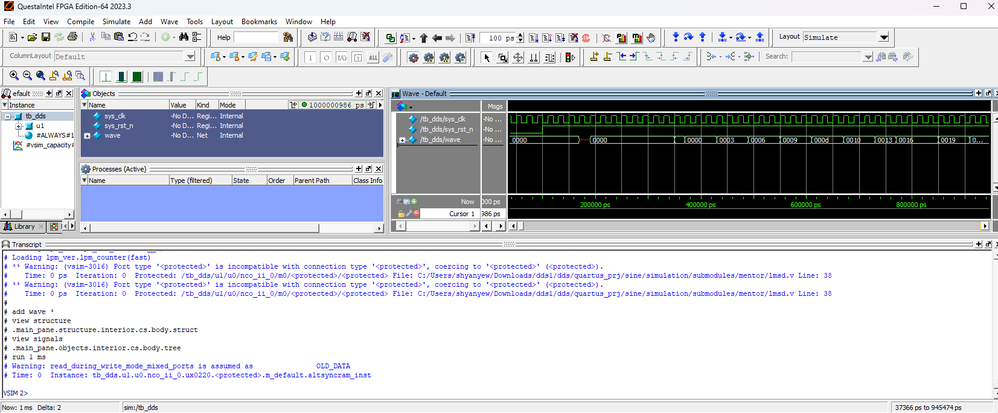The height and width of the screenshot is (413, 998).
Task: Click the Help search input field
Action: [256, 37]
